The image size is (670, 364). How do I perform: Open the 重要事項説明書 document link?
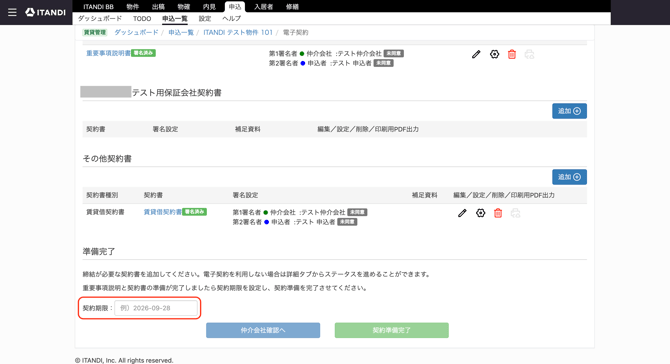pyautogui.click(x=108, y=53)
